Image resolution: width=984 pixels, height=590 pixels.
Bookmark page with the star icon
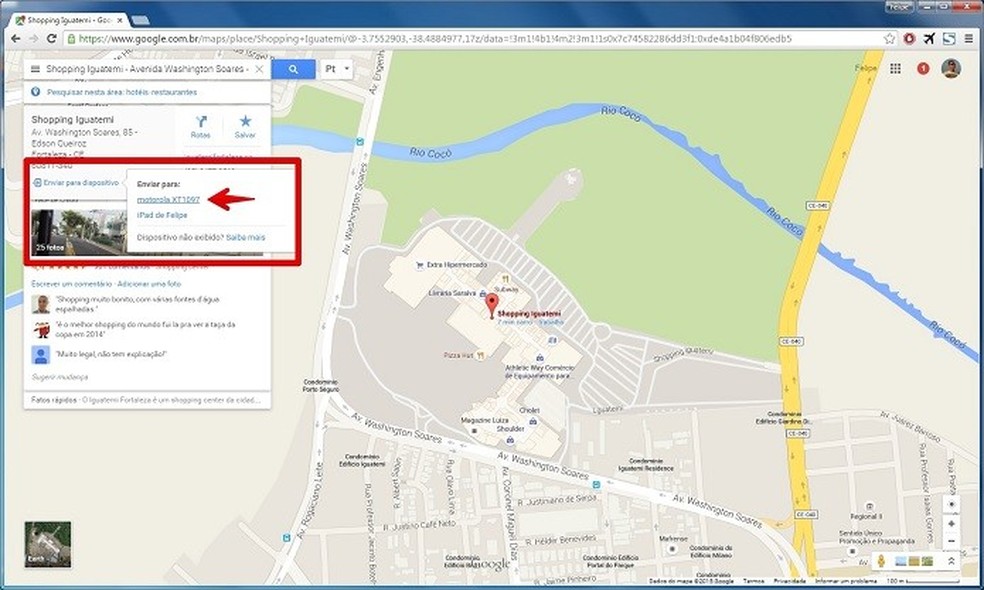tap(889, 38)
